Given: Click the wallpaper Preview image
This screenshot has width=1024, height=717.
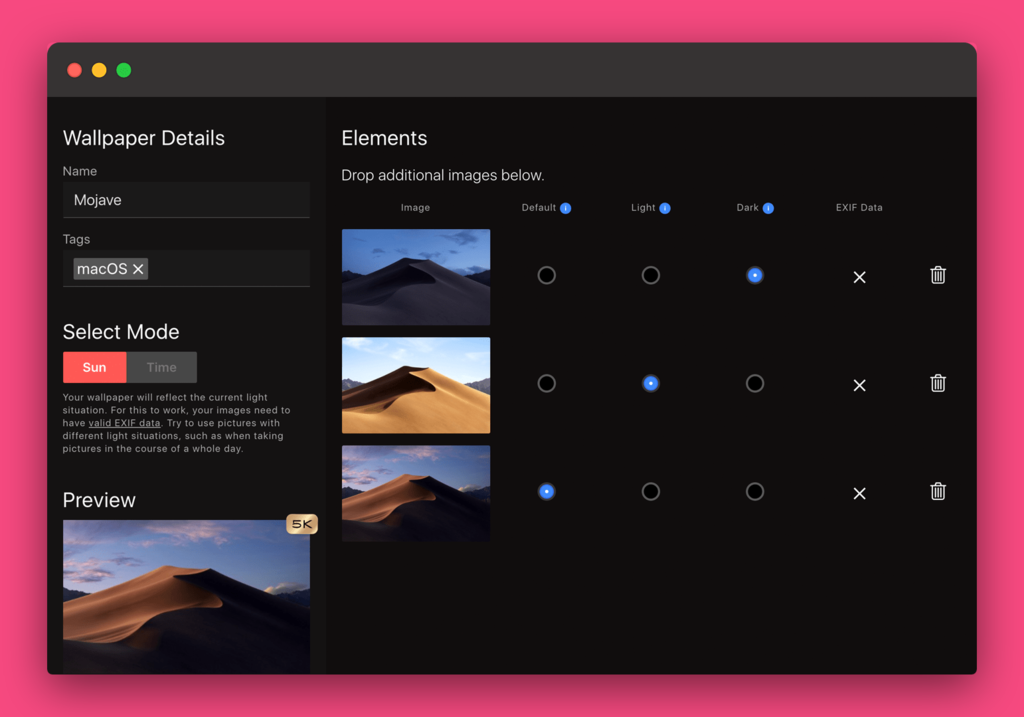Looking at the screenshot, I should 186,600.
